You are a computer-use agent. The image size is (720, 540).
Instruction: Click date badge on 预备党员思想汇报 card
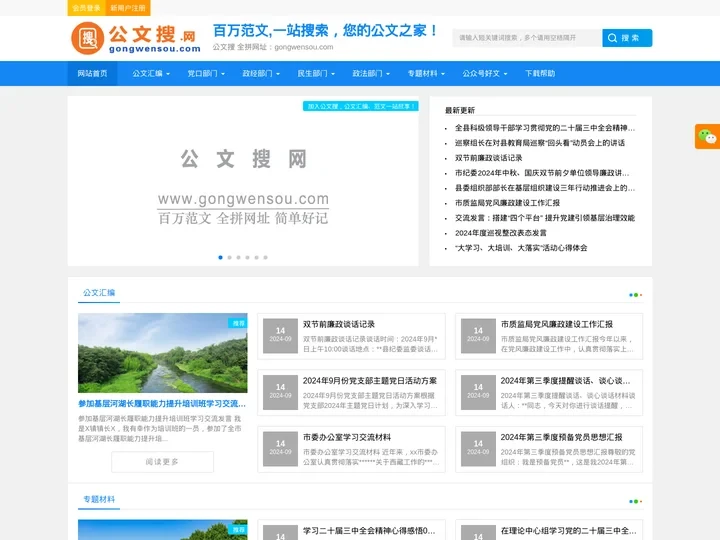[478, 449]
